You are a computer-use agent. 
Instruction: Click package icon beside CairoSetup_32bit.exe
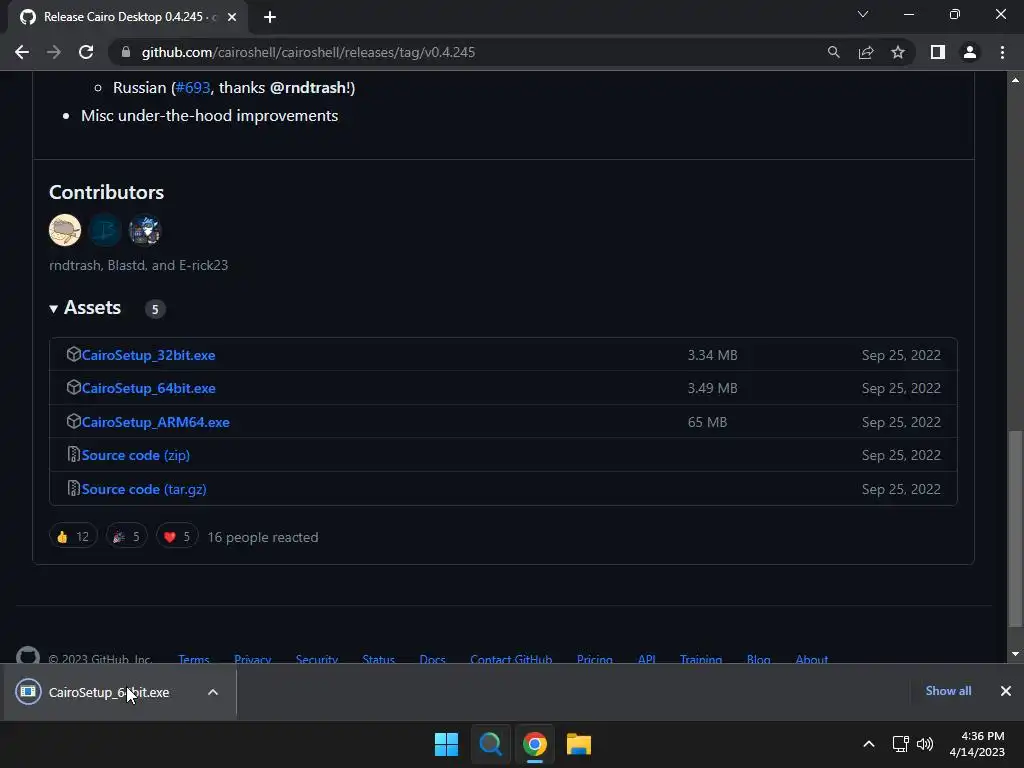74,354
